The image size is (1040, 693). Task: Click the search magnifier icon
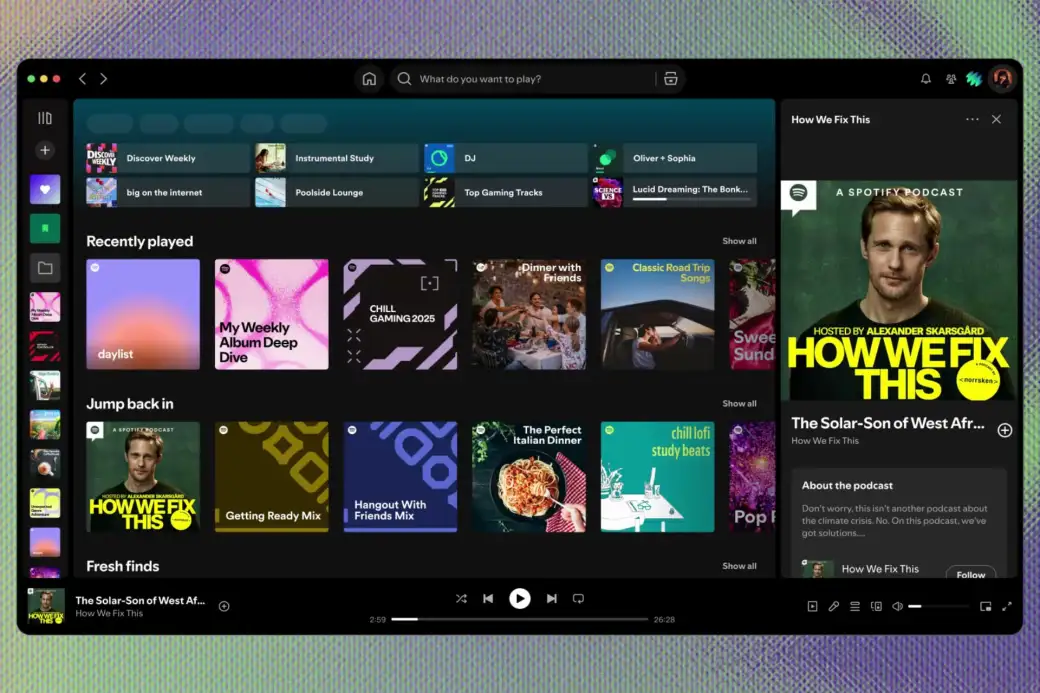404,79
